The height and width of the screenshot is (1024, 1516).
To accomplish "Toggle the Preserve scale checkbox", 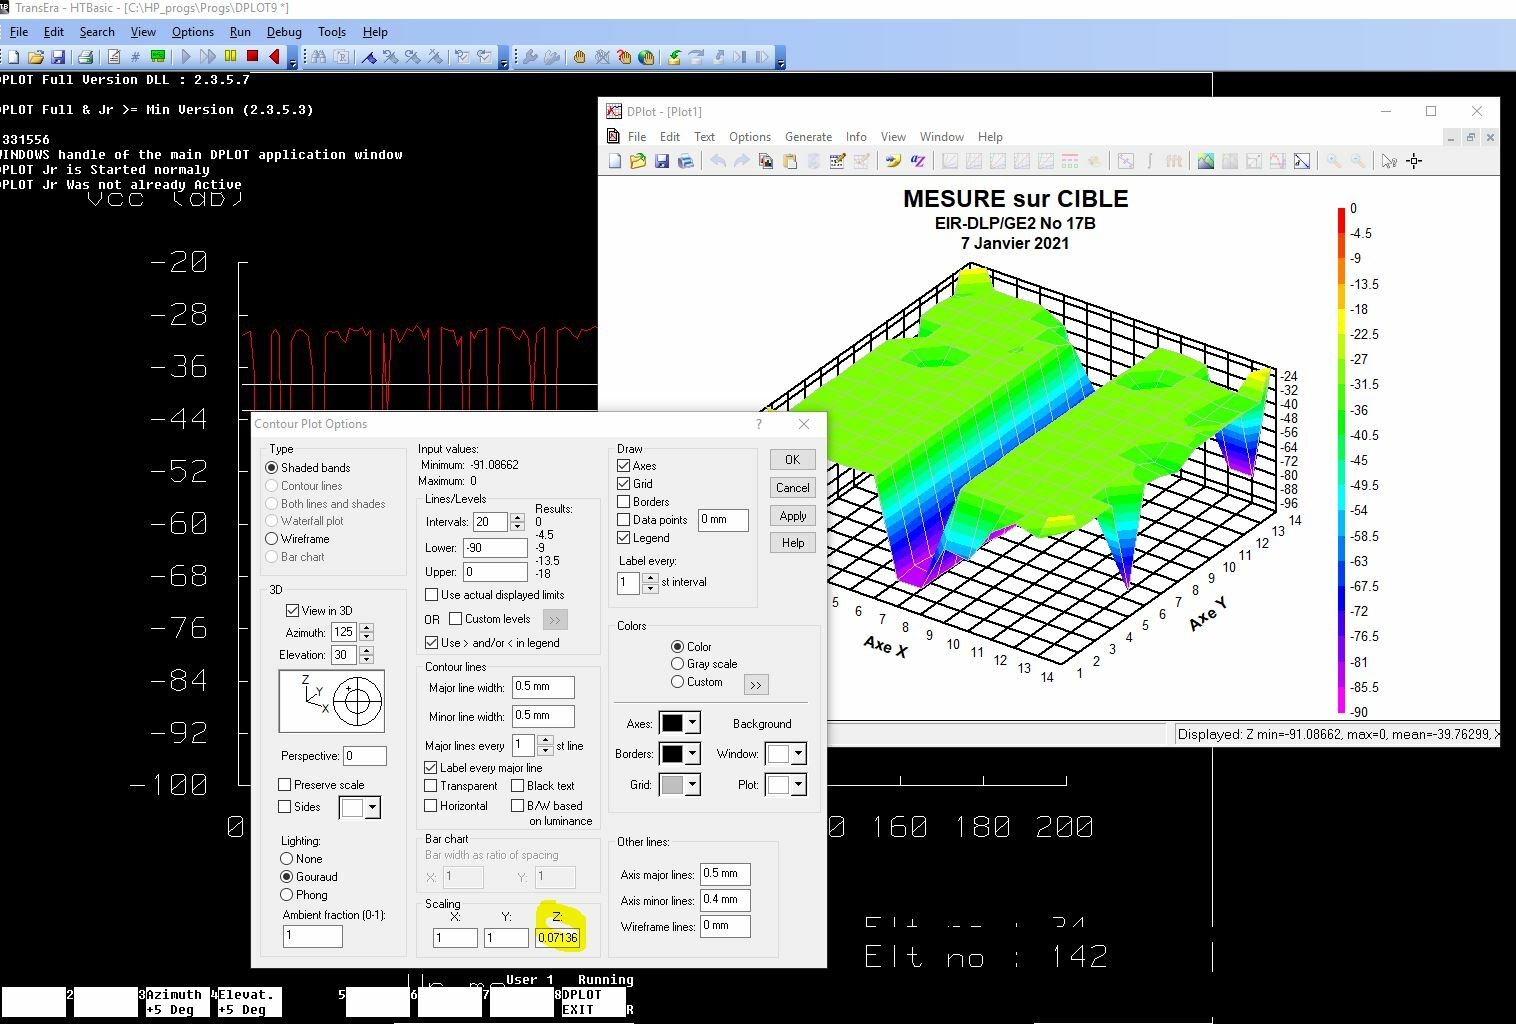I will (x=285, y=785).
